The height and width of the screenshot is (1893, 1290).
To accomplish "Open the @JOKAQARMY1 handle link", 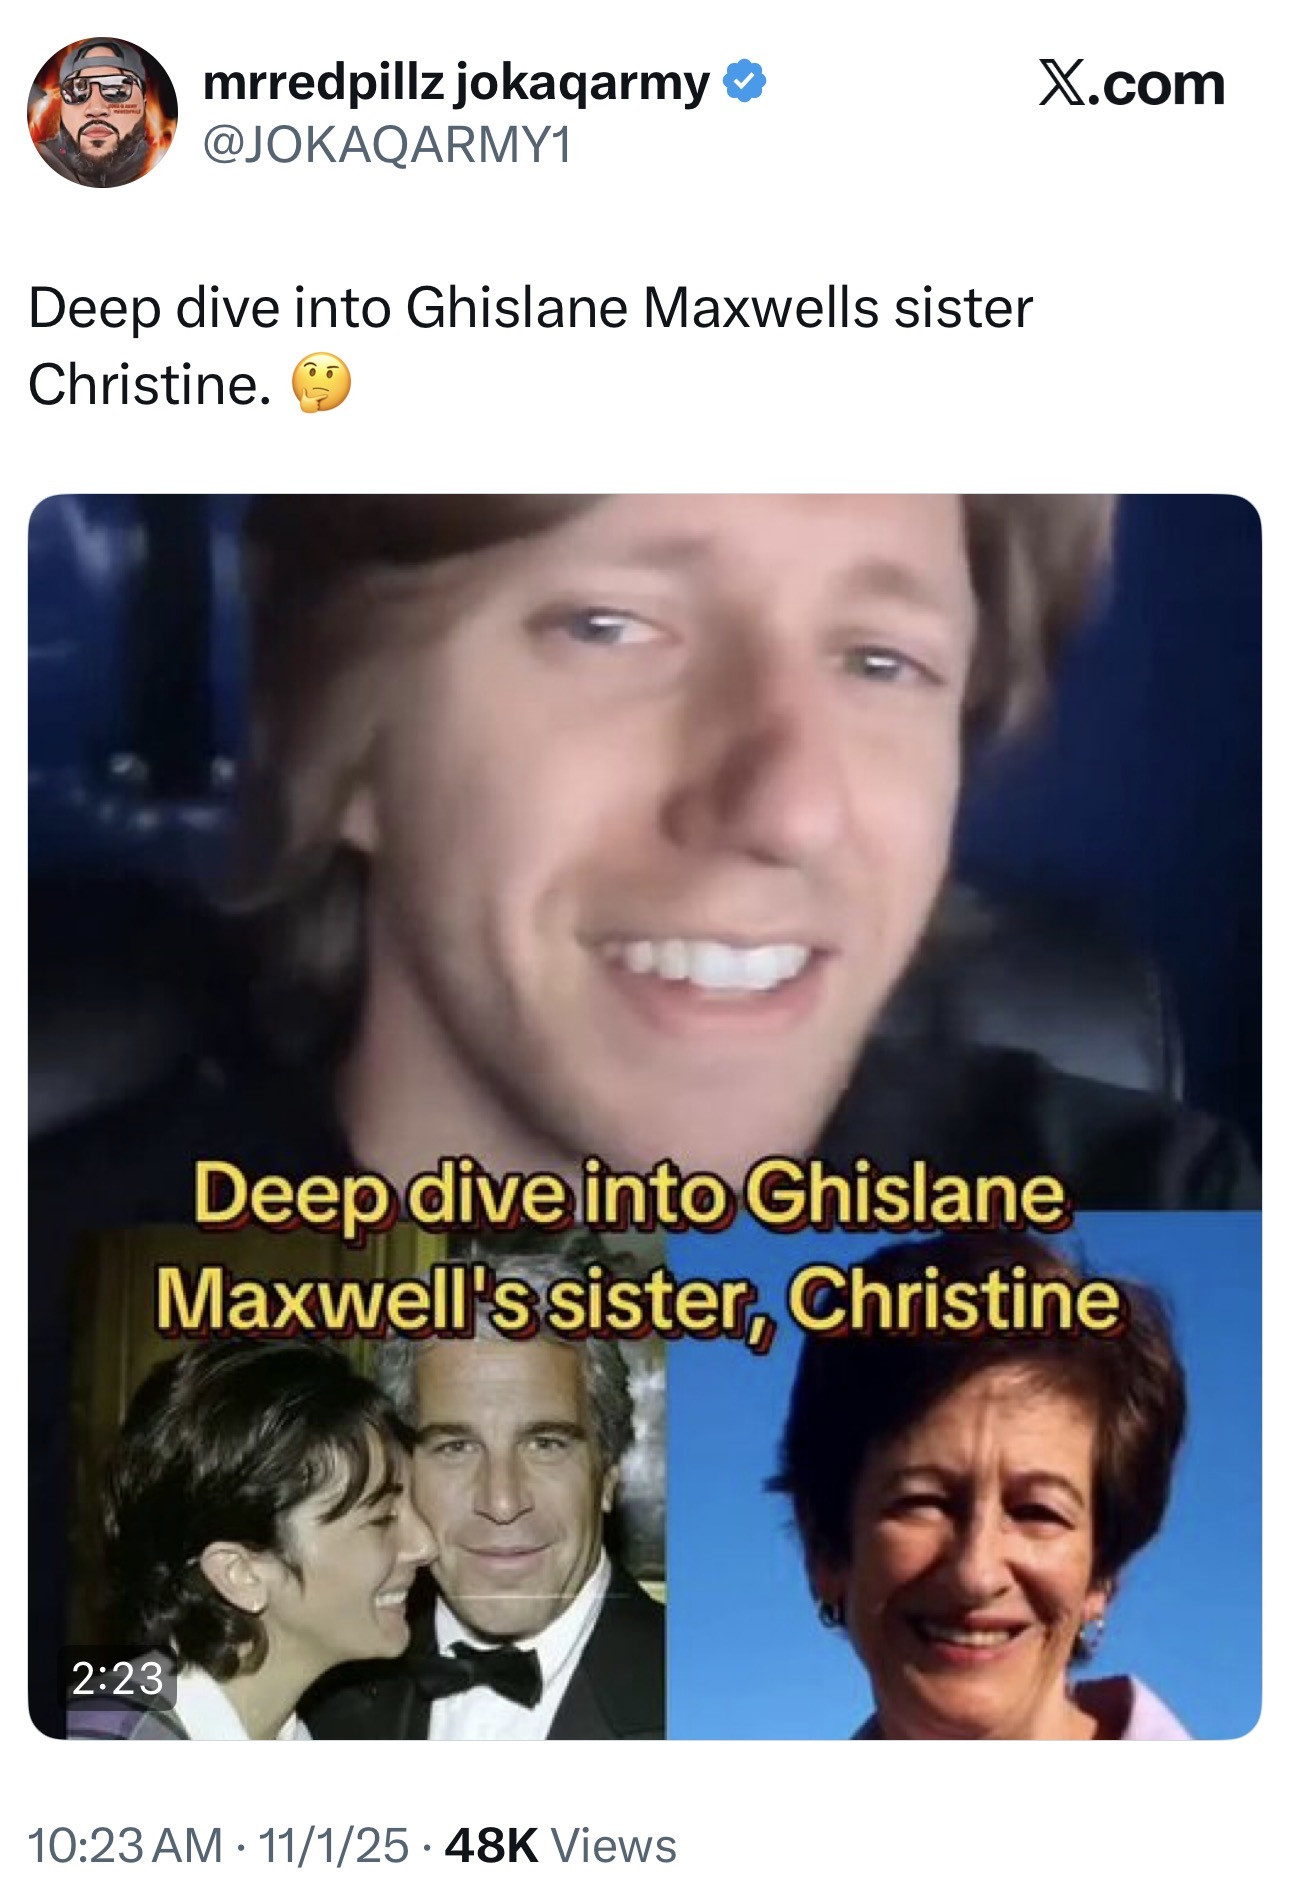I will click(x=388, y=146).
